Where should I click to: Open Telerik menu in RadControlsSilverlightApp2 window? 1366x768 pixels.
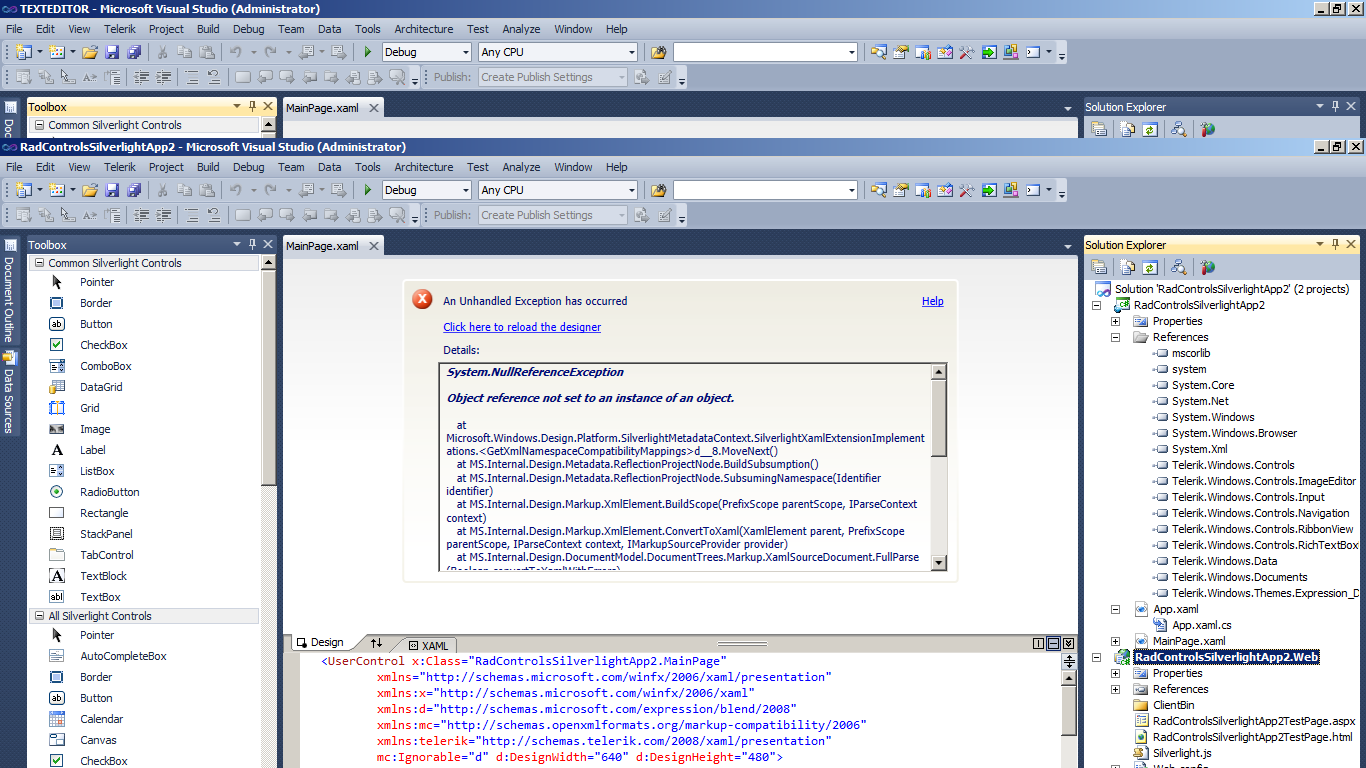click(x=120, y=167)
